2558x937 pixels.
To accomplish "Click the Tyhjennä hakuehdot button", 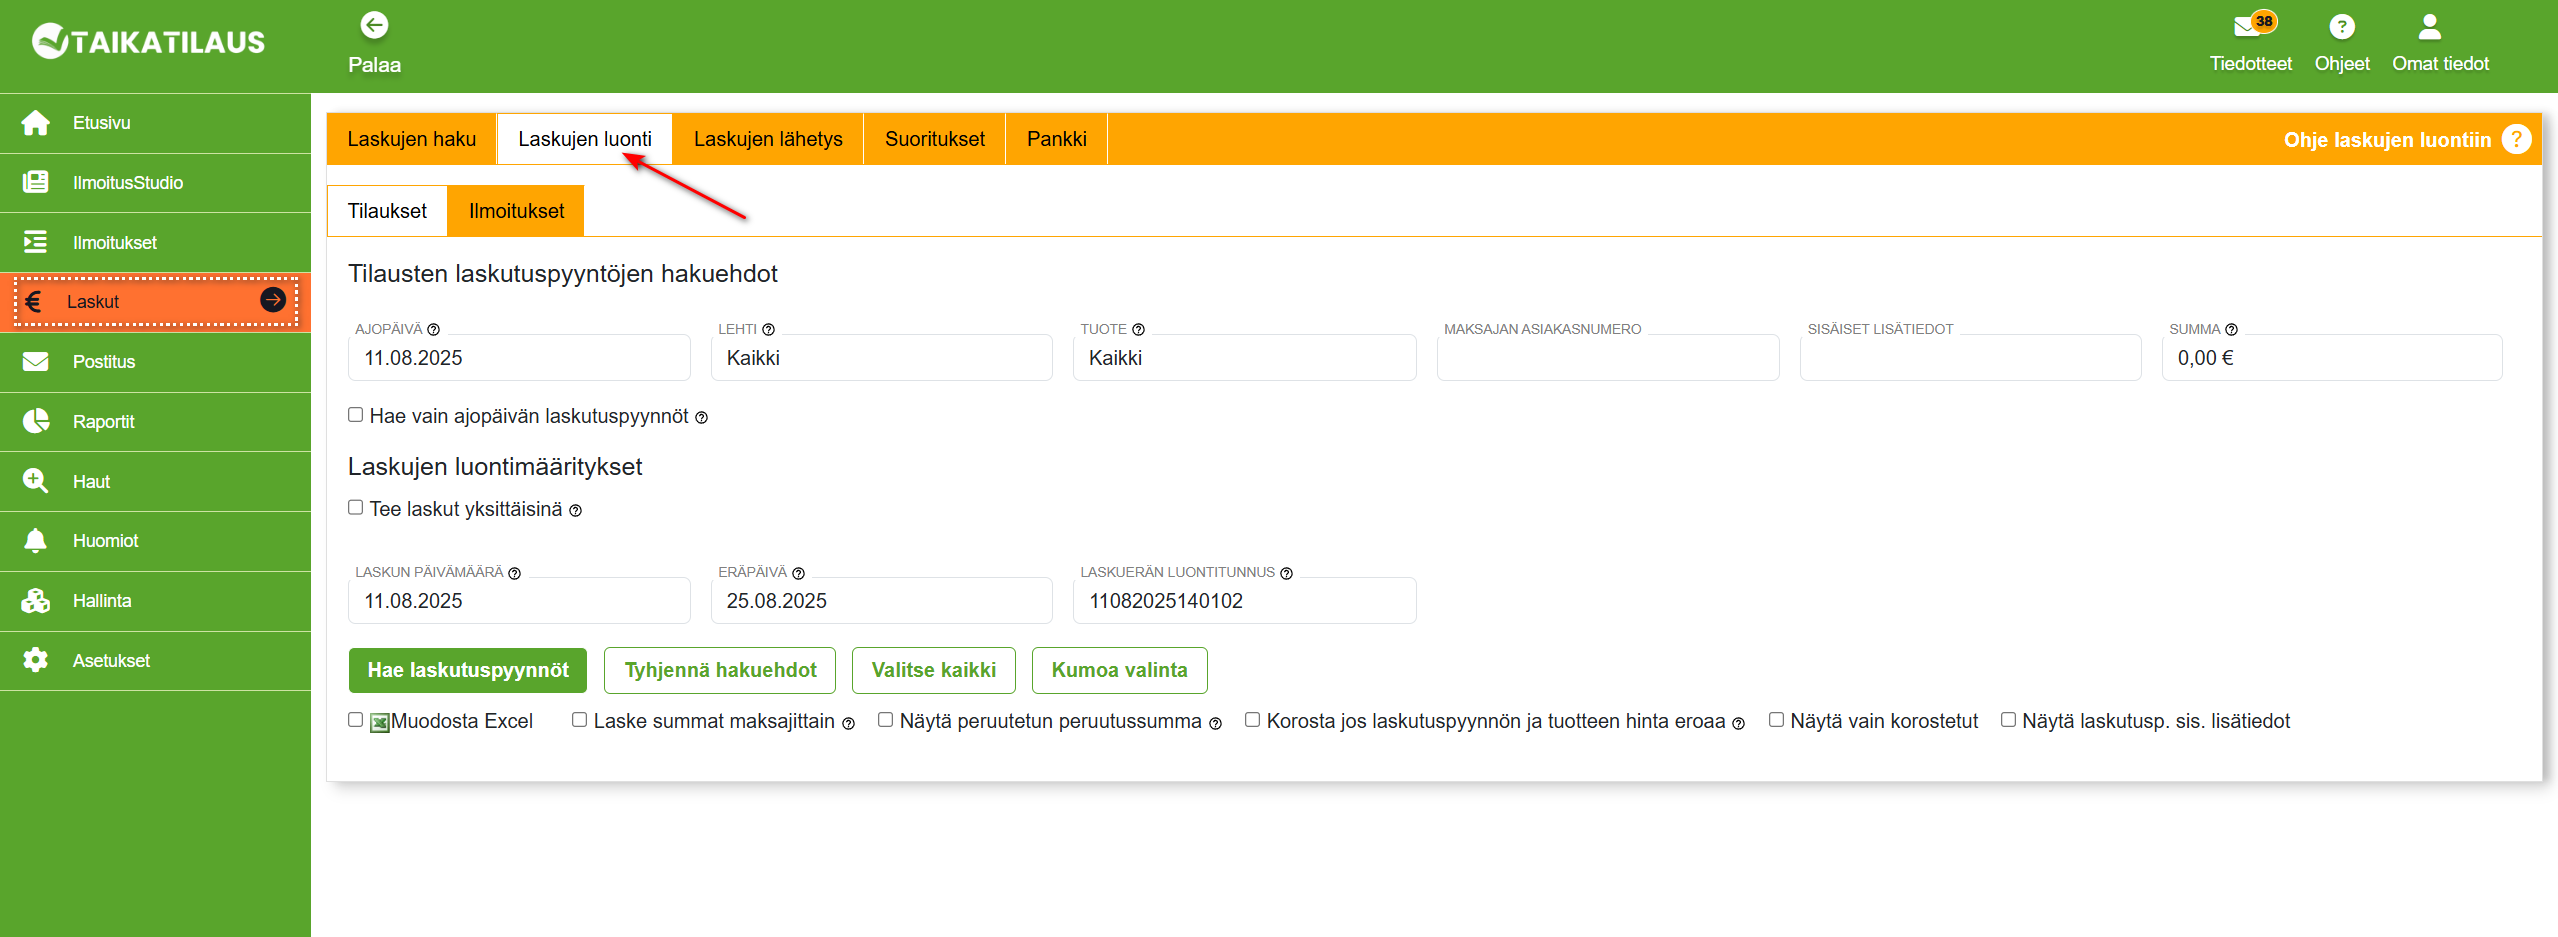I will point(719,670).
